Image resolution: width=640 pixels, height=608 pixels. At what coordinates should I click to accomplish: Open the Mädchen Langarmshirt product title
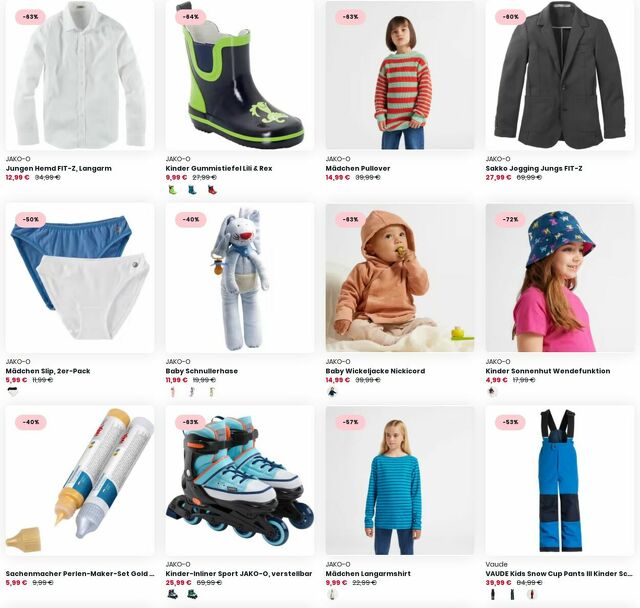coord(368,573)
